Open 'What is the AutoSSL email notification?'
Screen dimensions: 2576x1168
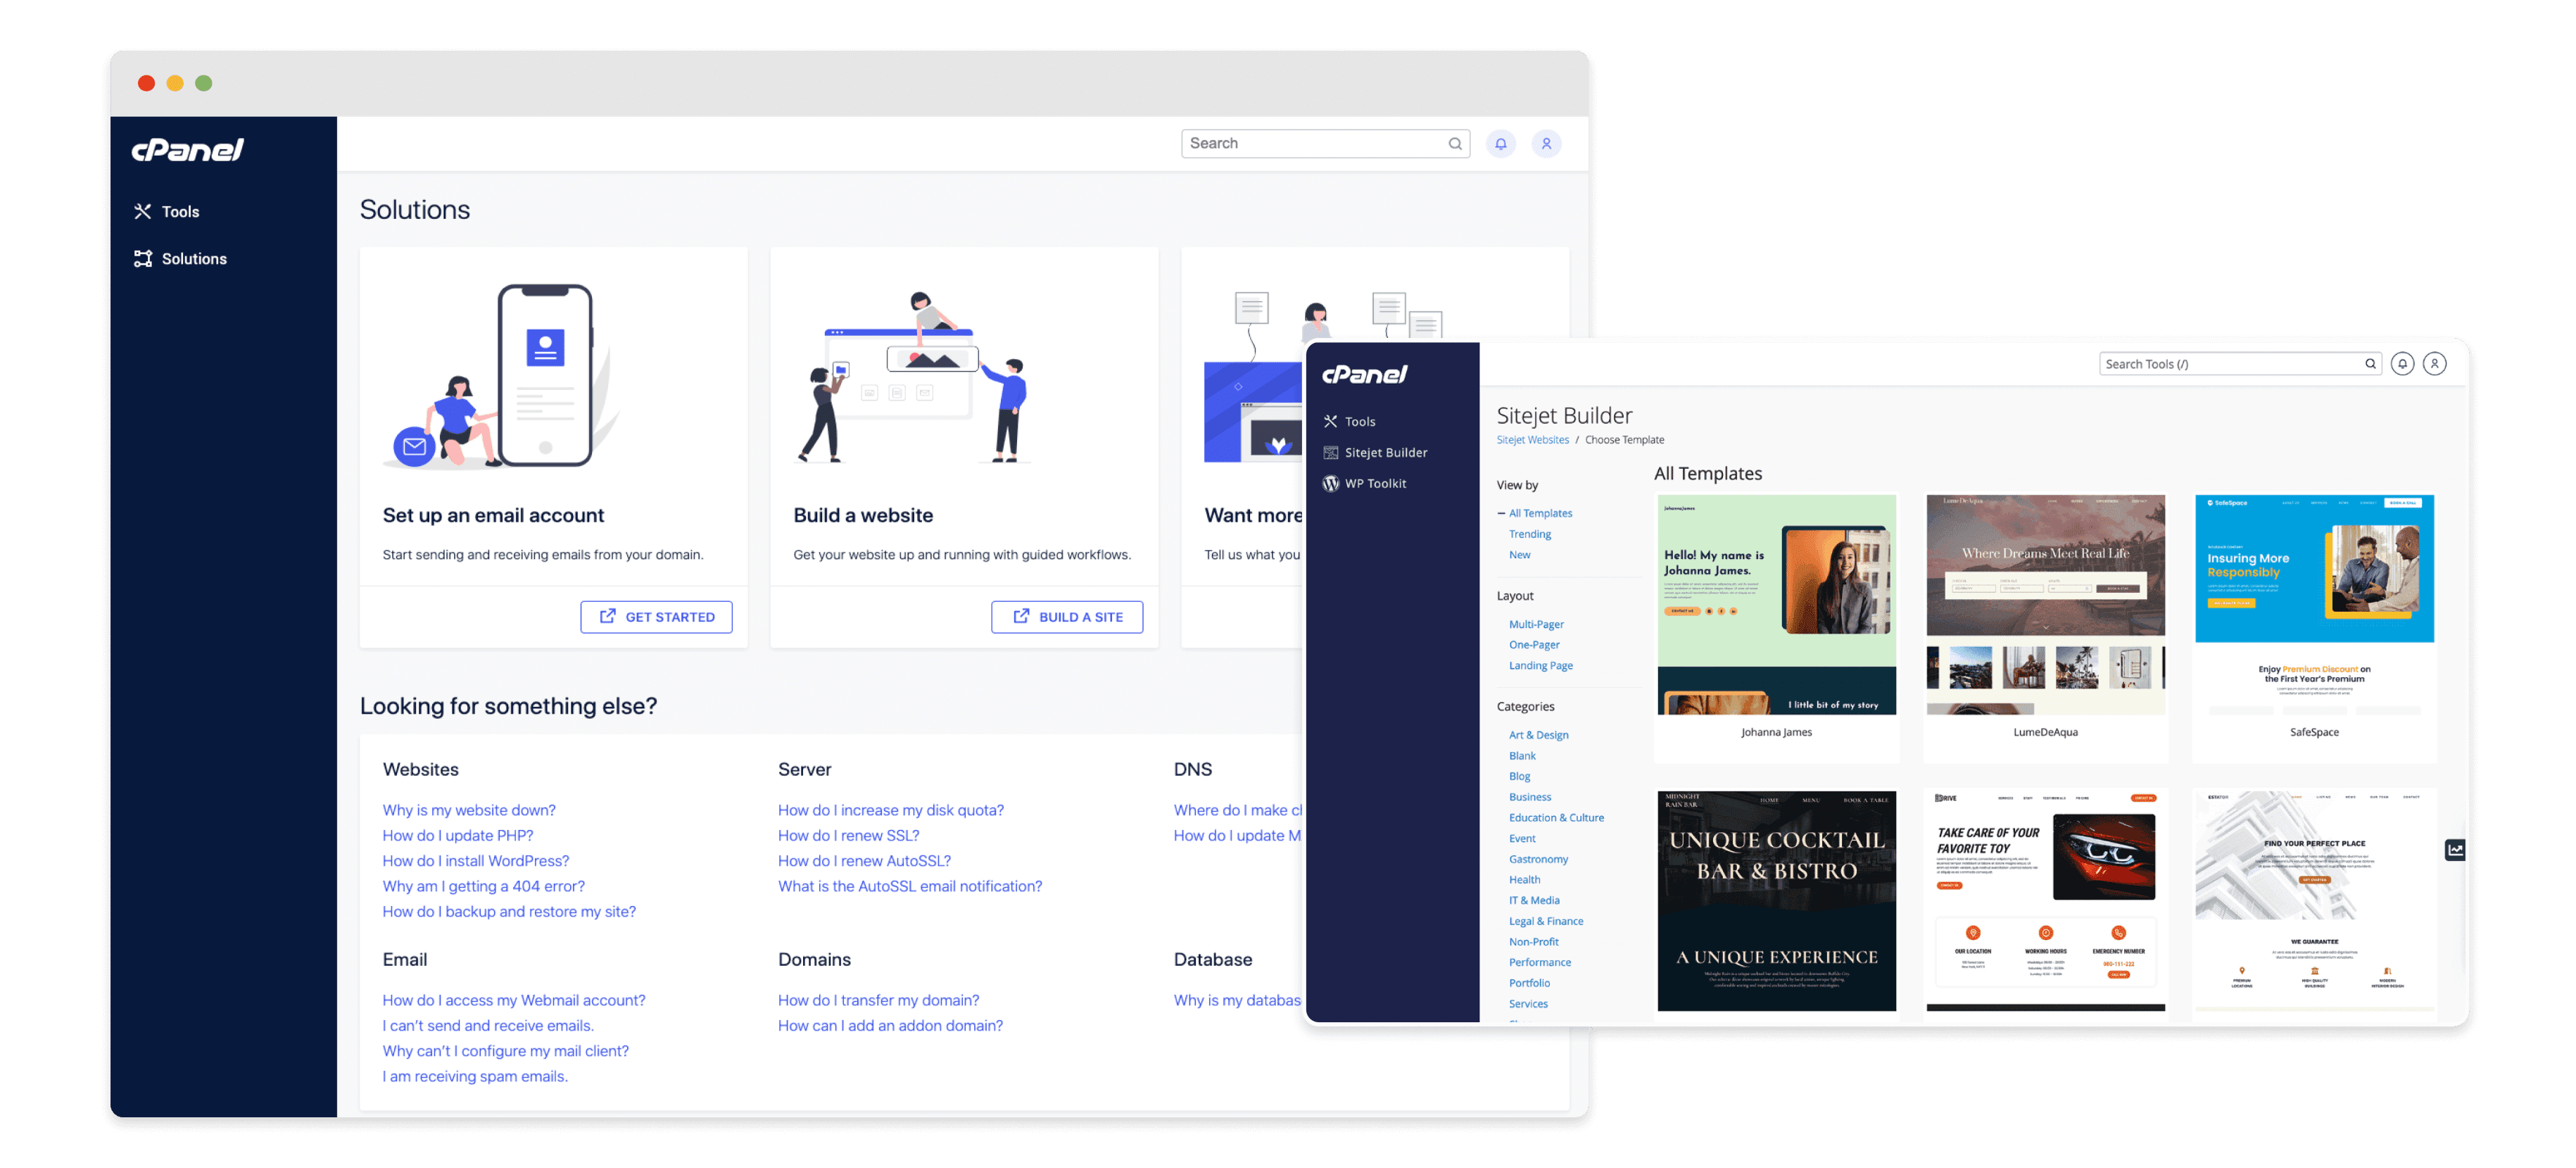(910, 886)
